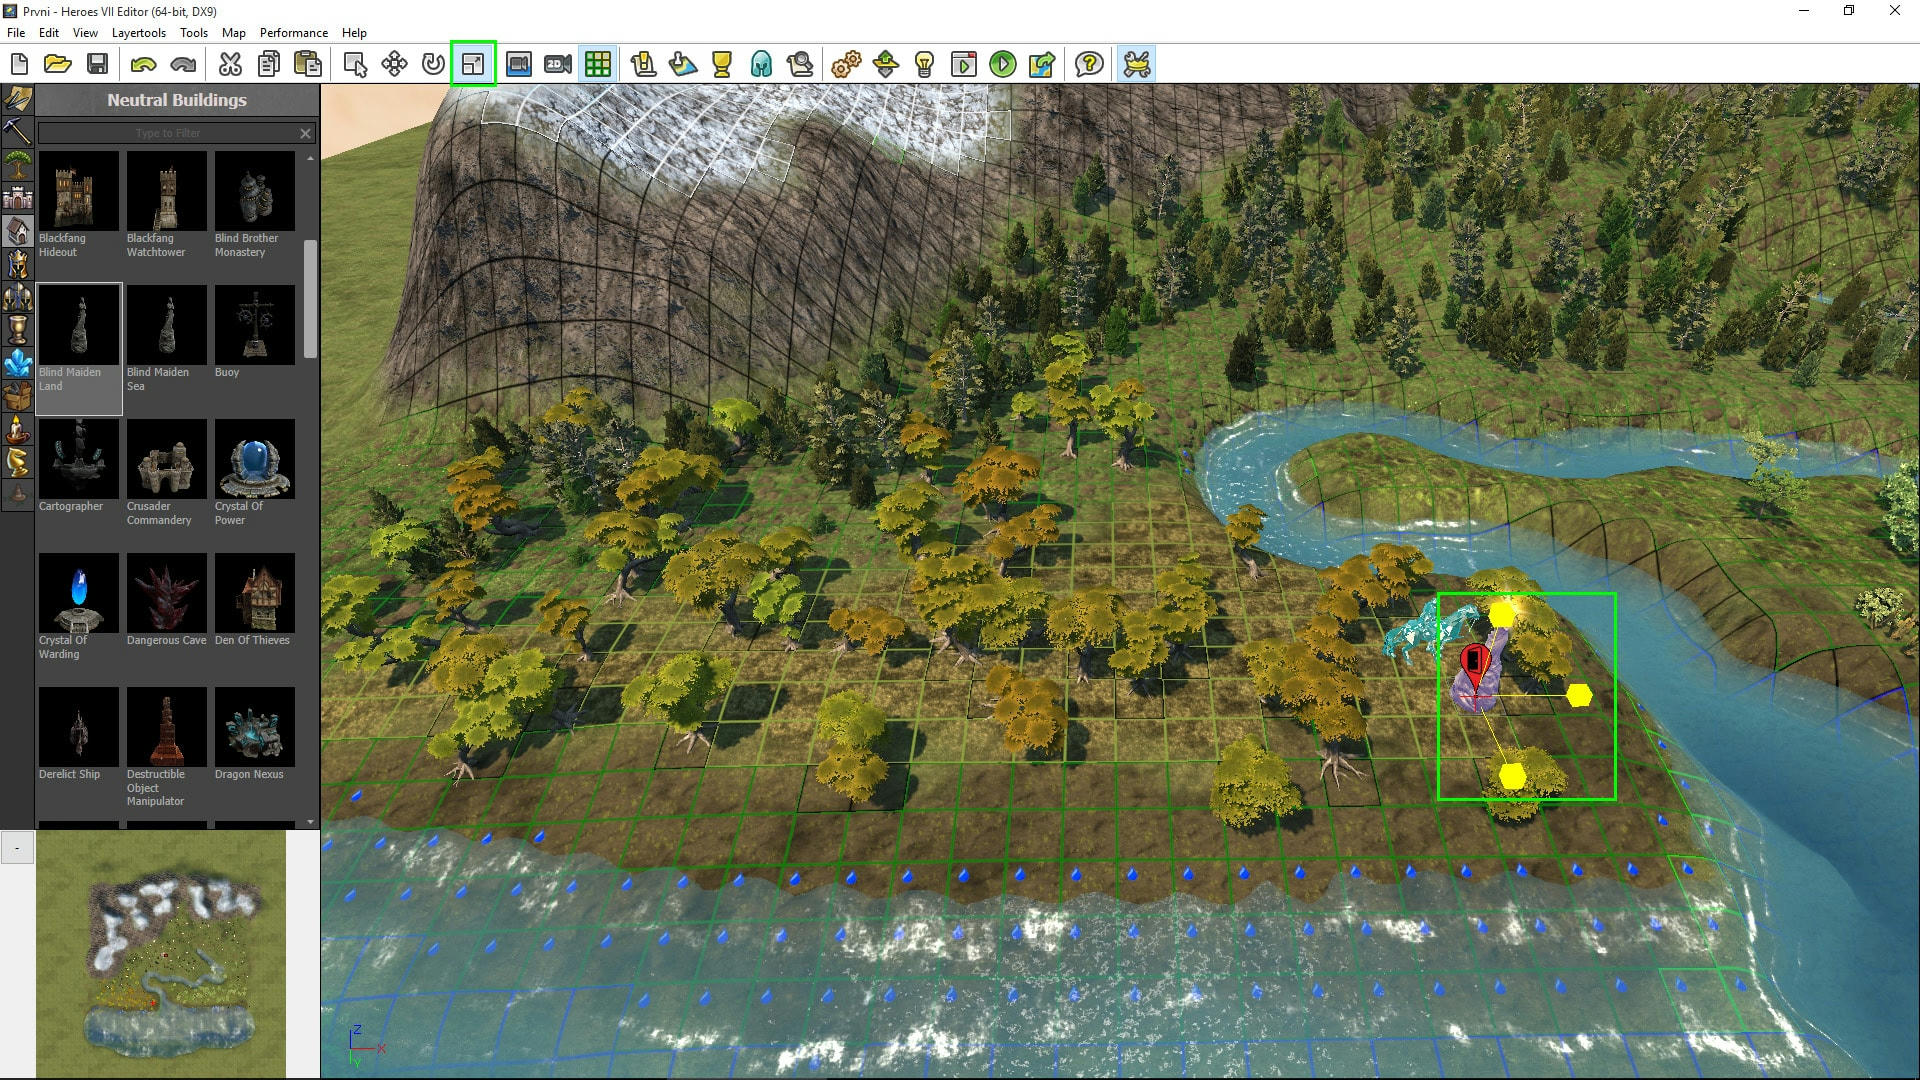Screen dimensions: 1920x1080
Task: Activate the rotate tool
Action: 433,65
